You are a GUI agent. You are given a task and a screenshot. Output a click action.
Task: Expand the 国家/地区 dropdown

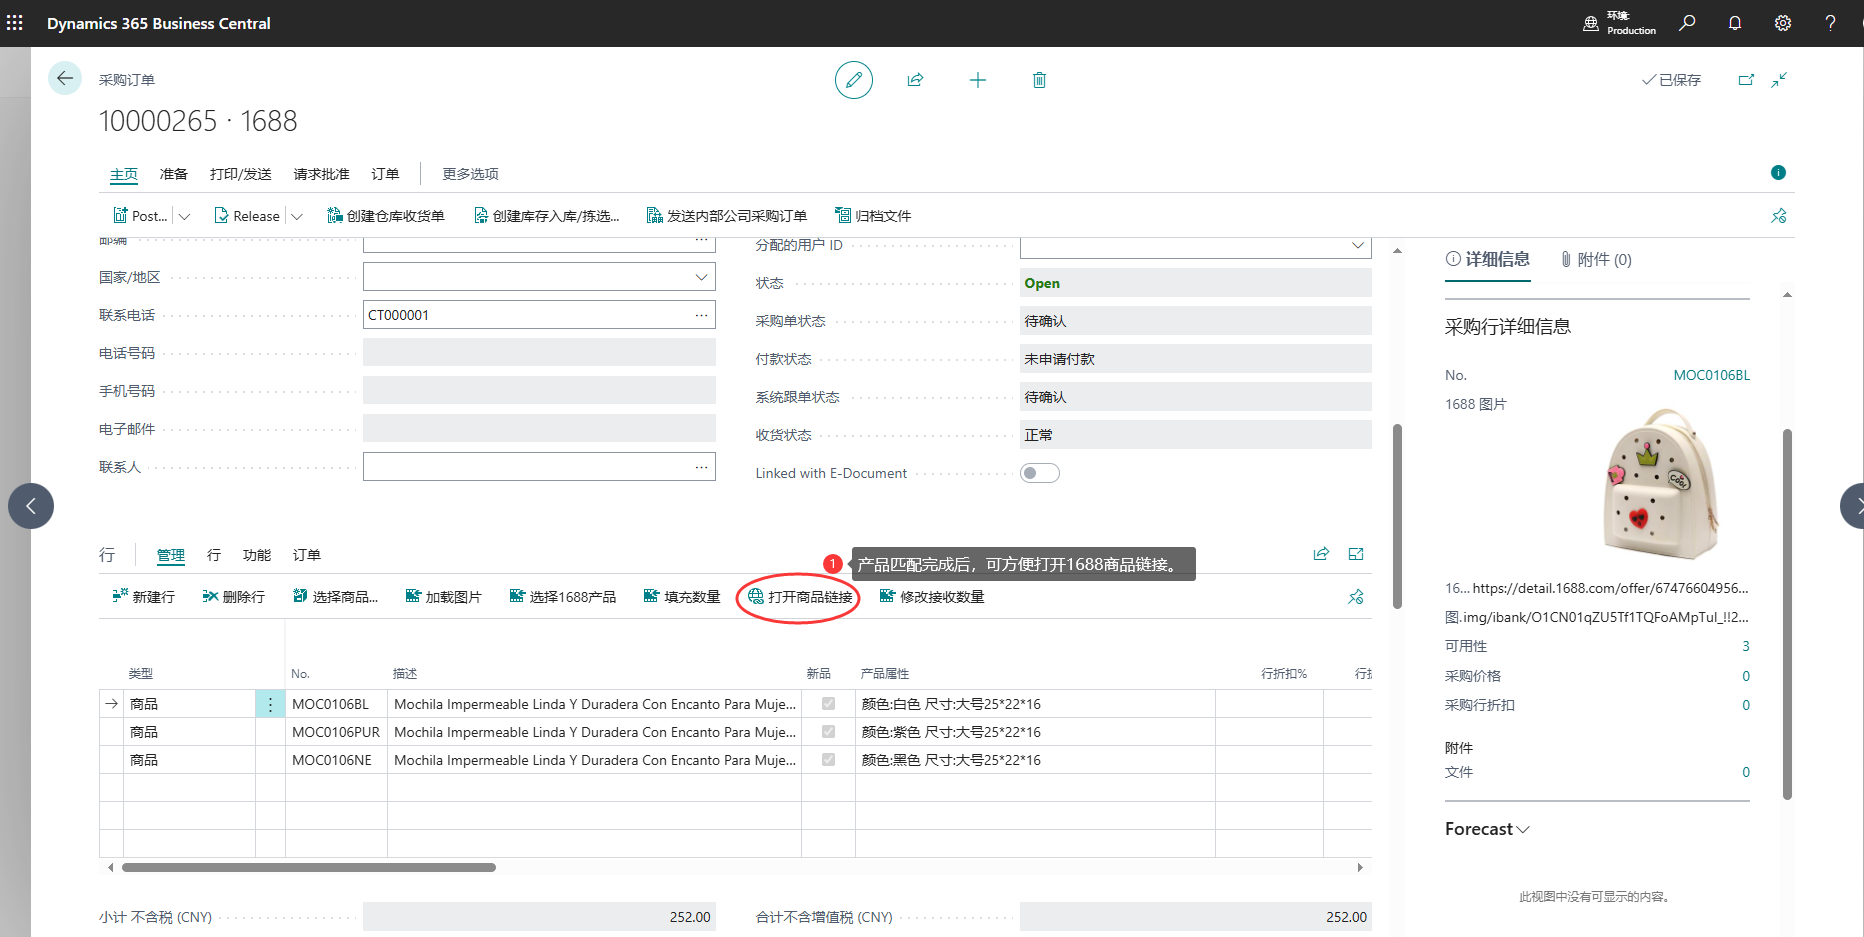click(x=701, y=277)
